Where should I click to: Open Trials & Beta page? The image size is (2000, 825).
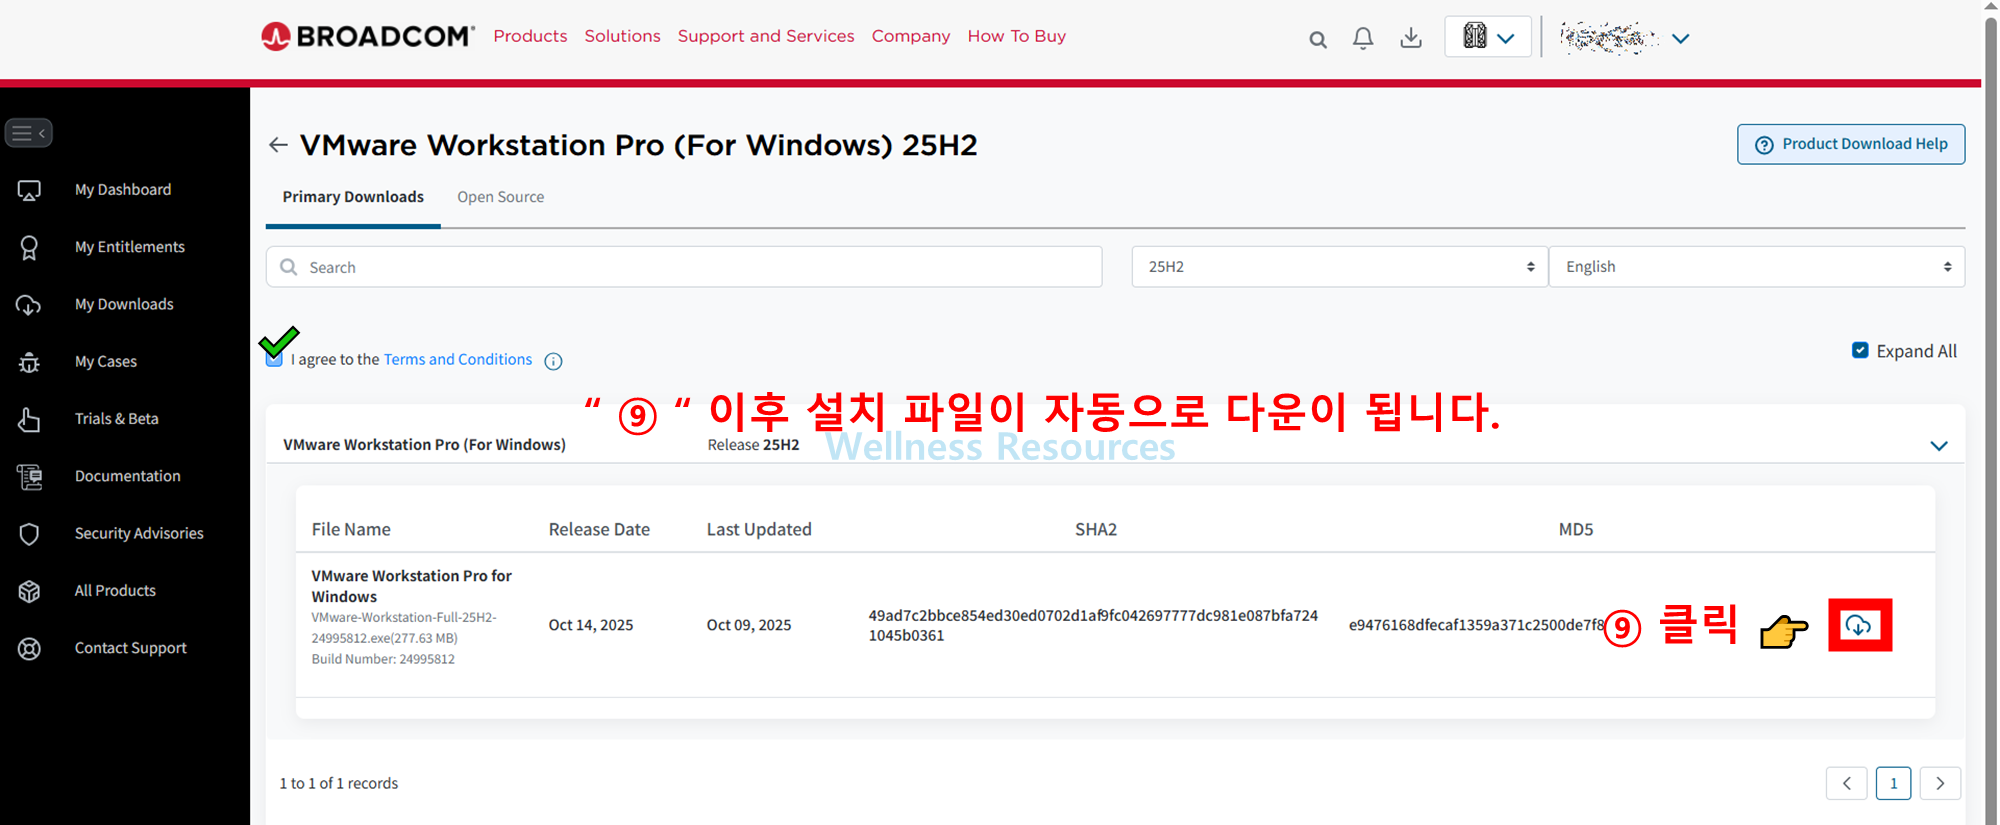117,419
